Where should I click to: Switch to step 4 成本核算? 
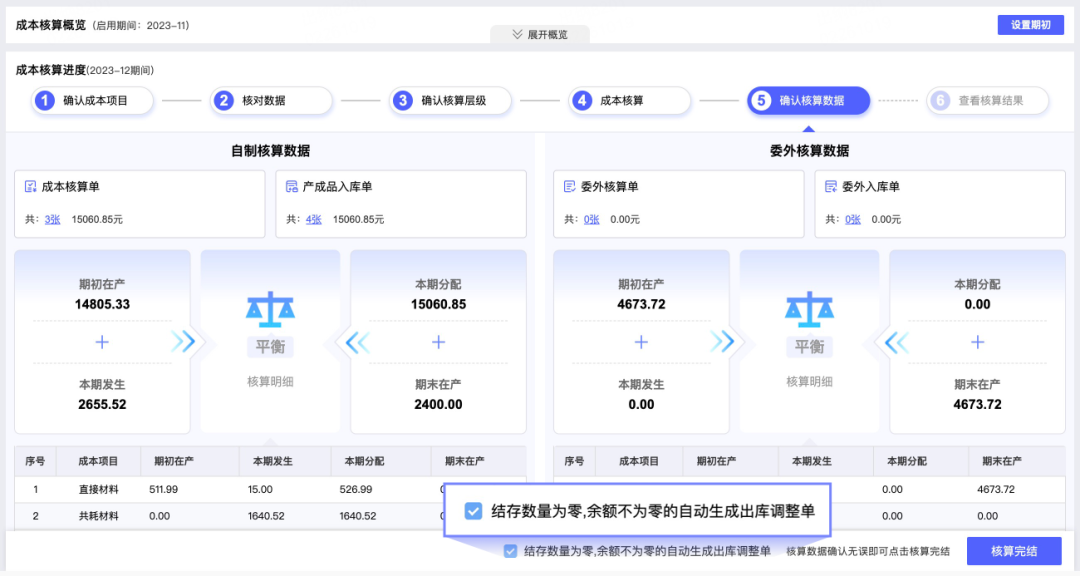(x=630, y=101)
